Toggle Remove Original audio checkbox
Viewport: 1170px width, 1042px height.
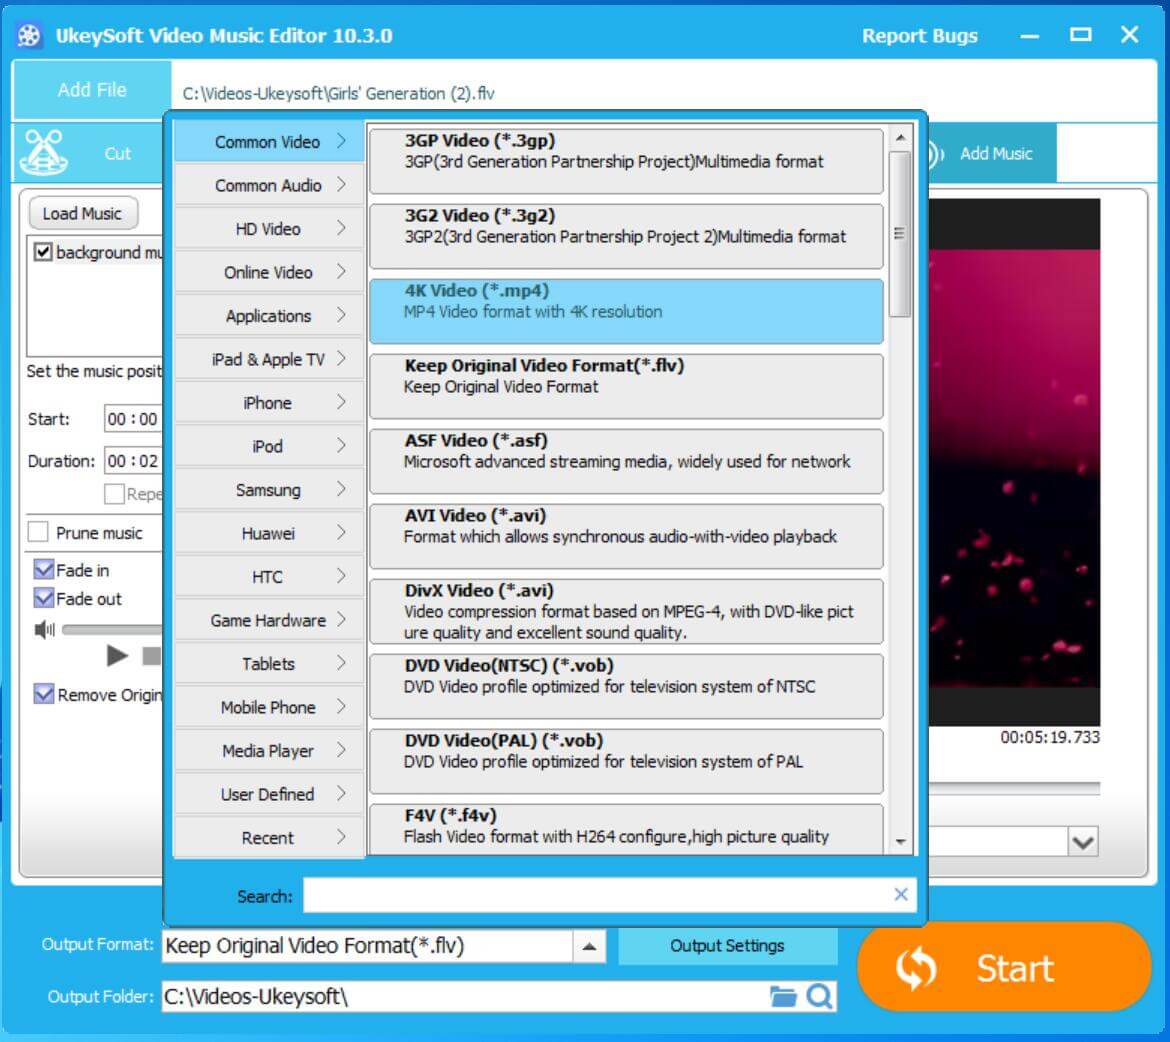(44, 694)
